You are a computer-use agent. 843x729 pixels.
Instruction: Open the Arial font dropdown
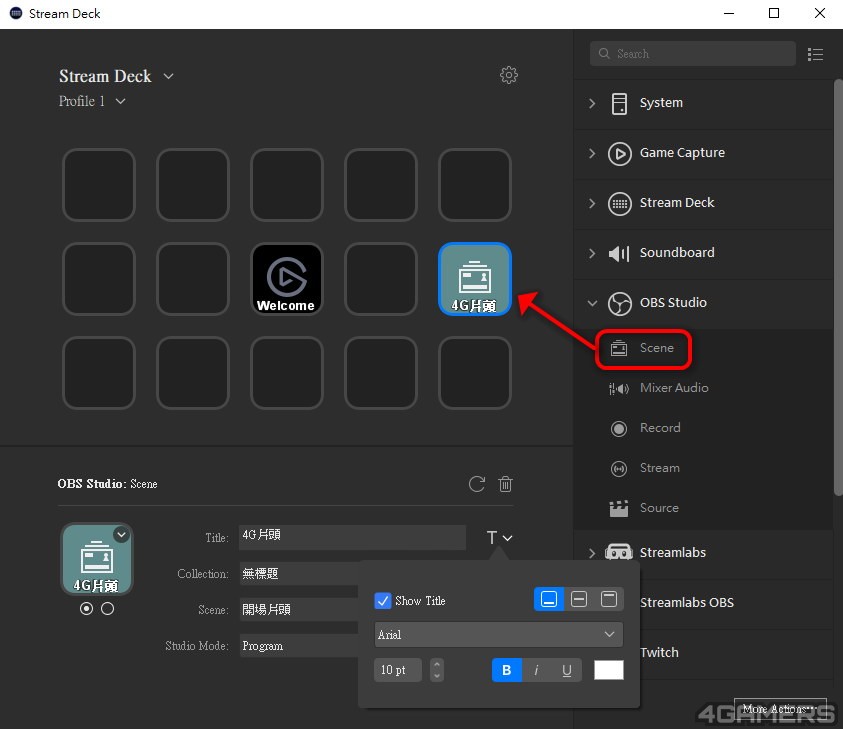point(498,634)
